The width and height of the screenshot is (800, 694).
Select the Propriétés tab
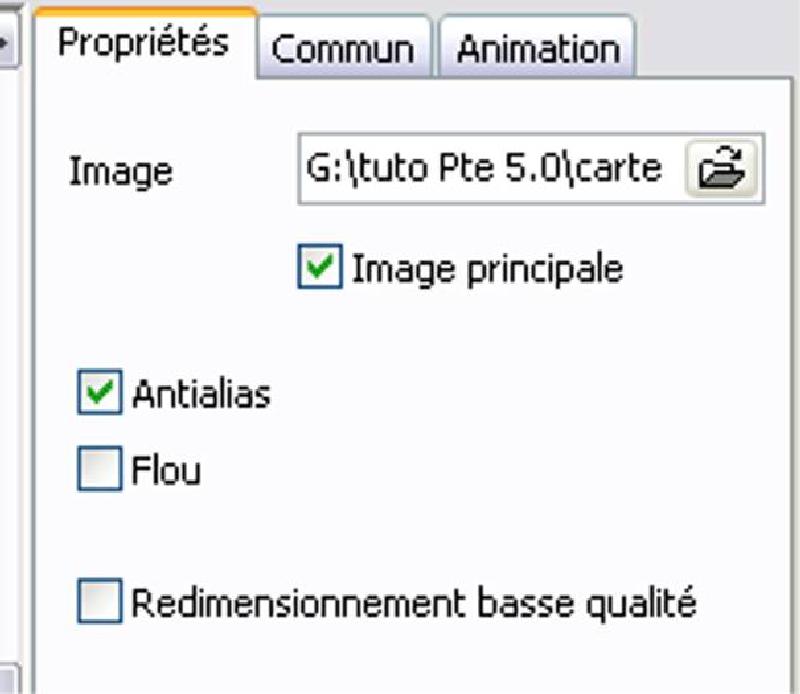pyautogui.click(x=144, y=43)
